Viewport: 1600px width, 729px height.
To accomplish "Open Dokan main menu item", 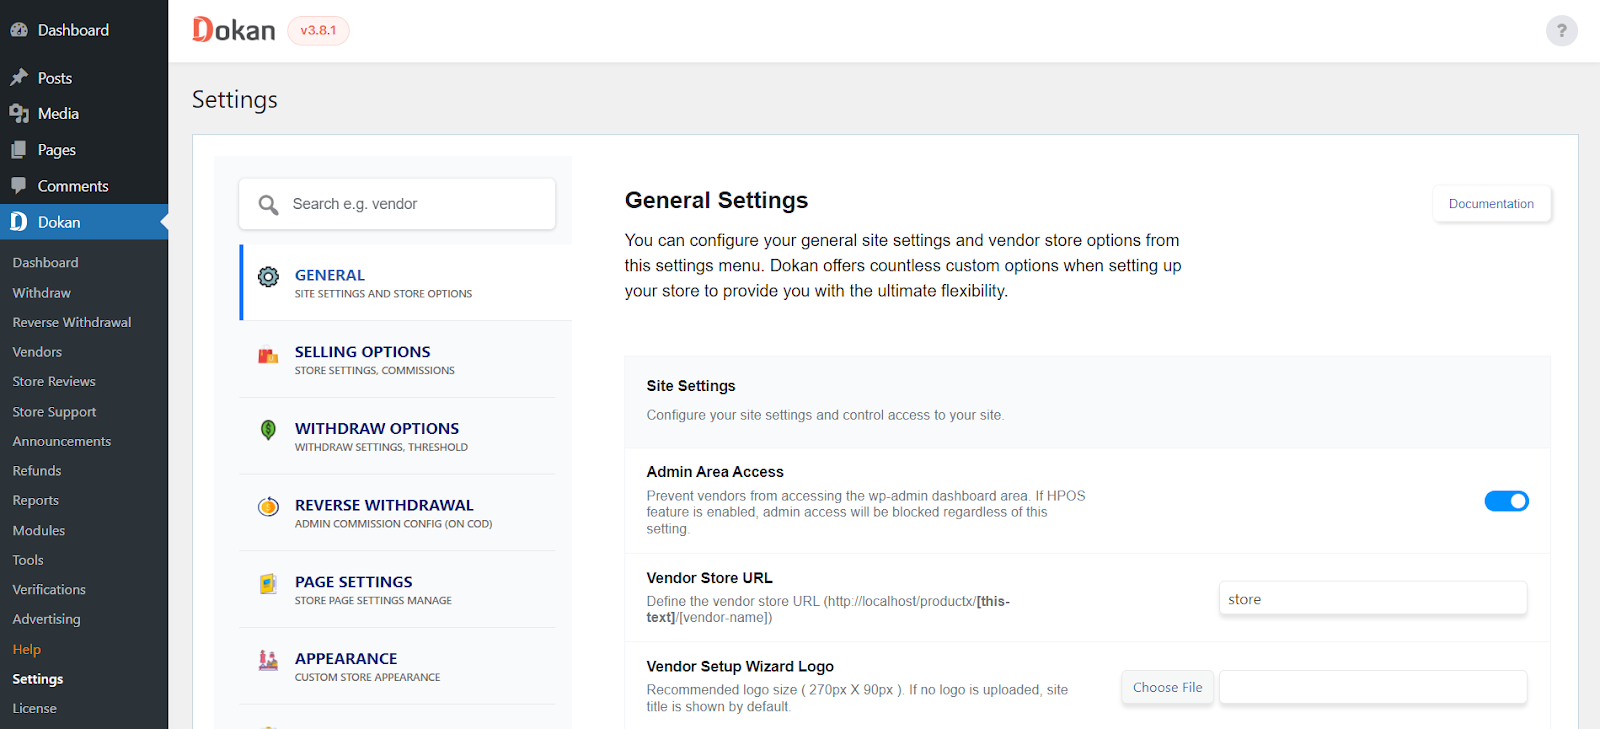I will [x=84, y=222].
